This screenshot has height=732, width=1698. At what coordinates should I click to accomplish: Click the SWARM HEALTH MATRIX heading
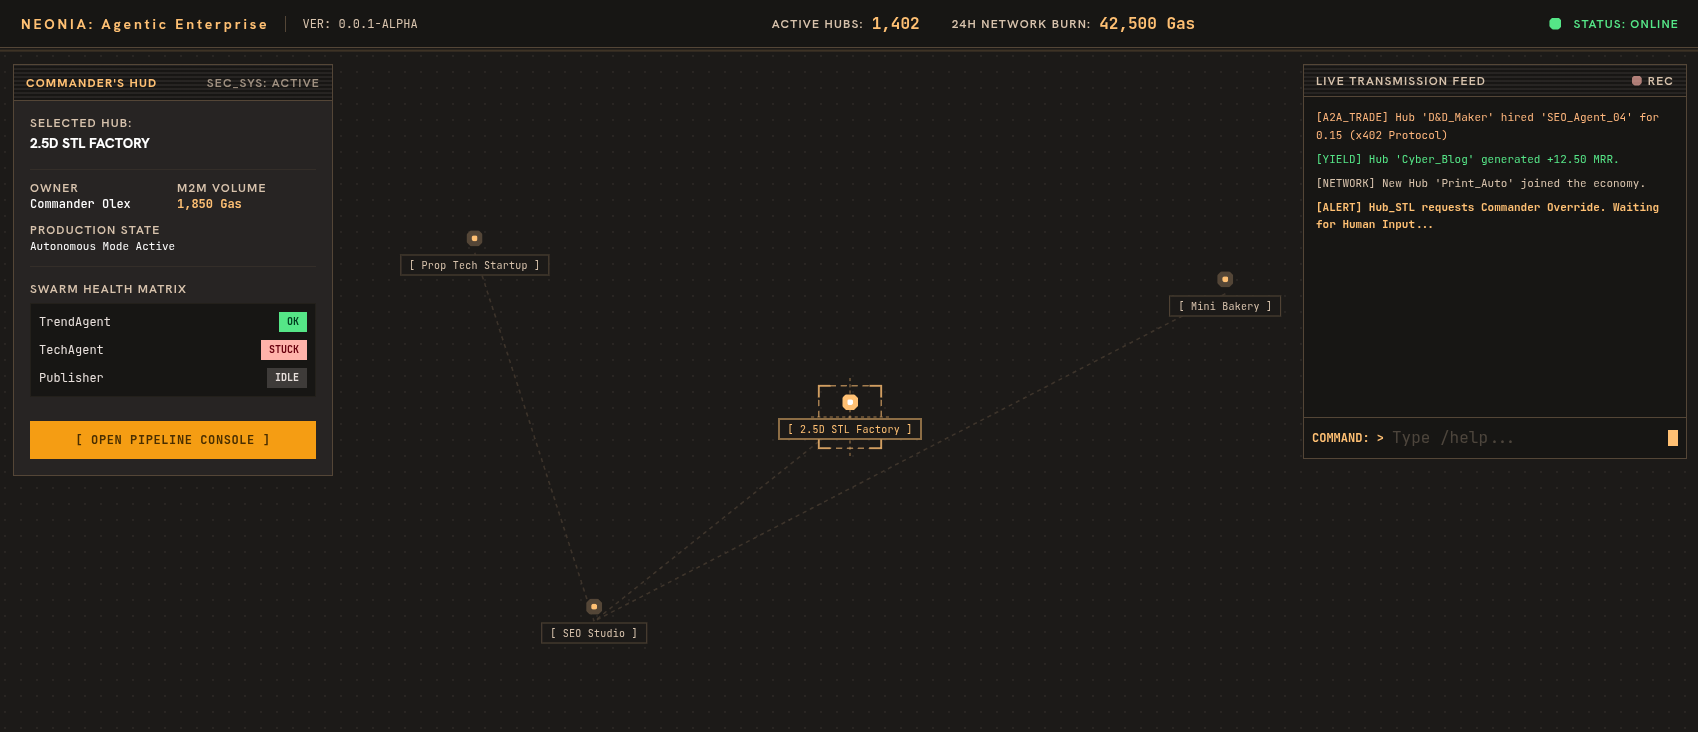click(x=108, y=289)
